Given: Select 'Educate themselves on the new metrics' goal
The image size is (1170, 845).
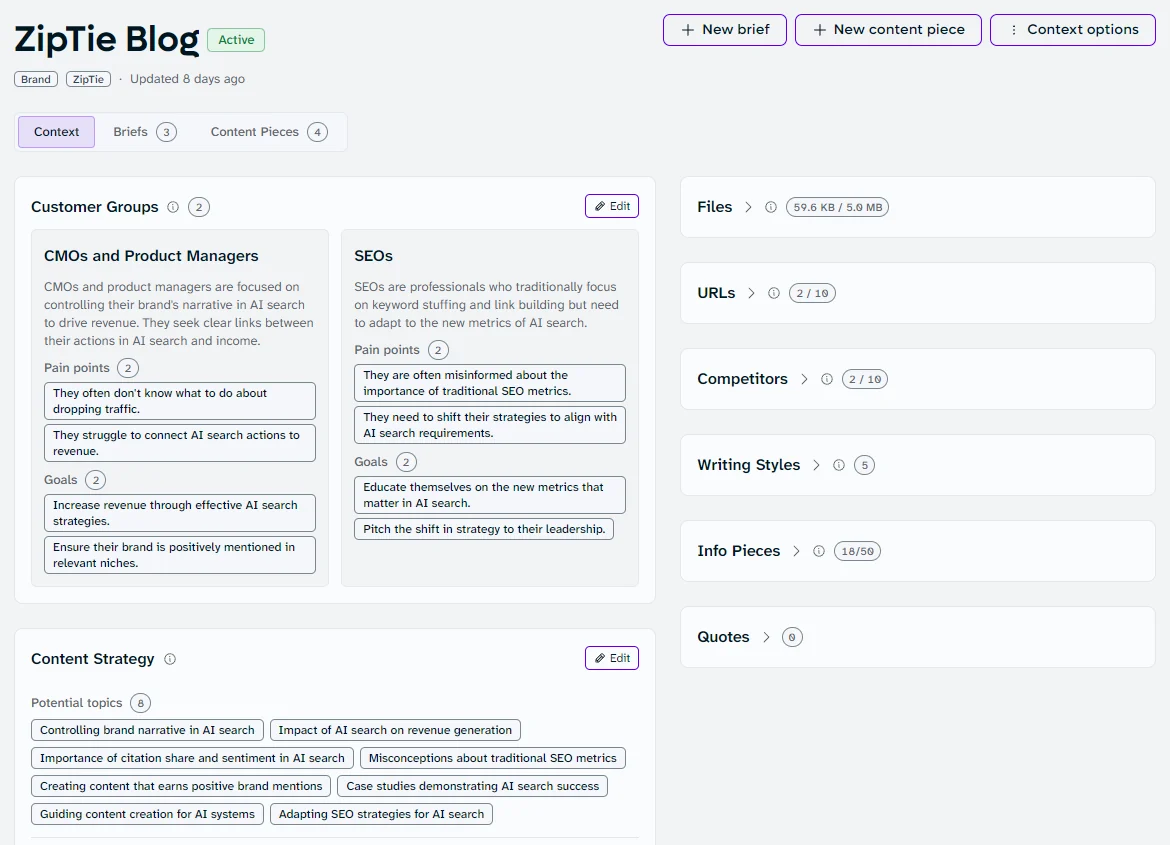Looking at the screenshot, I should click(489, 495).
